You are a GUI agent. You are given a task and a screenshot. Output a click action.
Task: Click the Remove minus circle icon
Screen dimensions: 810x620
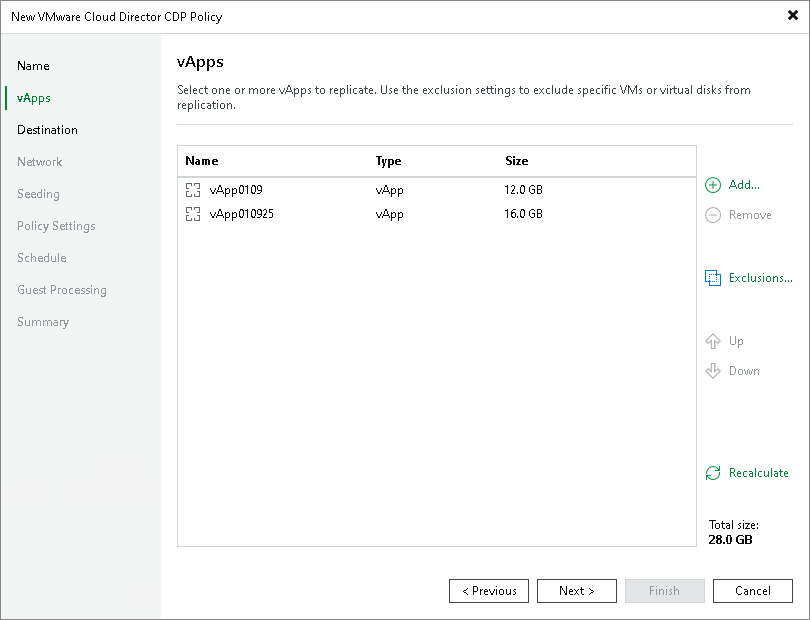tap(713, 215)
